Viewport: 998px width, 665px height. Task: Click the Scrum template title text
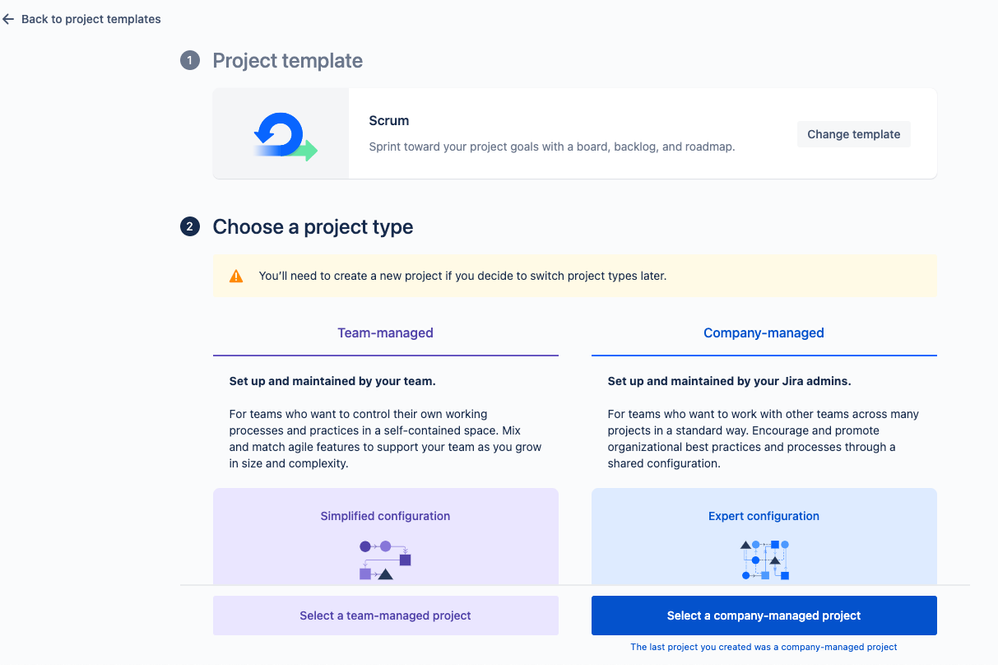(389, 121)
